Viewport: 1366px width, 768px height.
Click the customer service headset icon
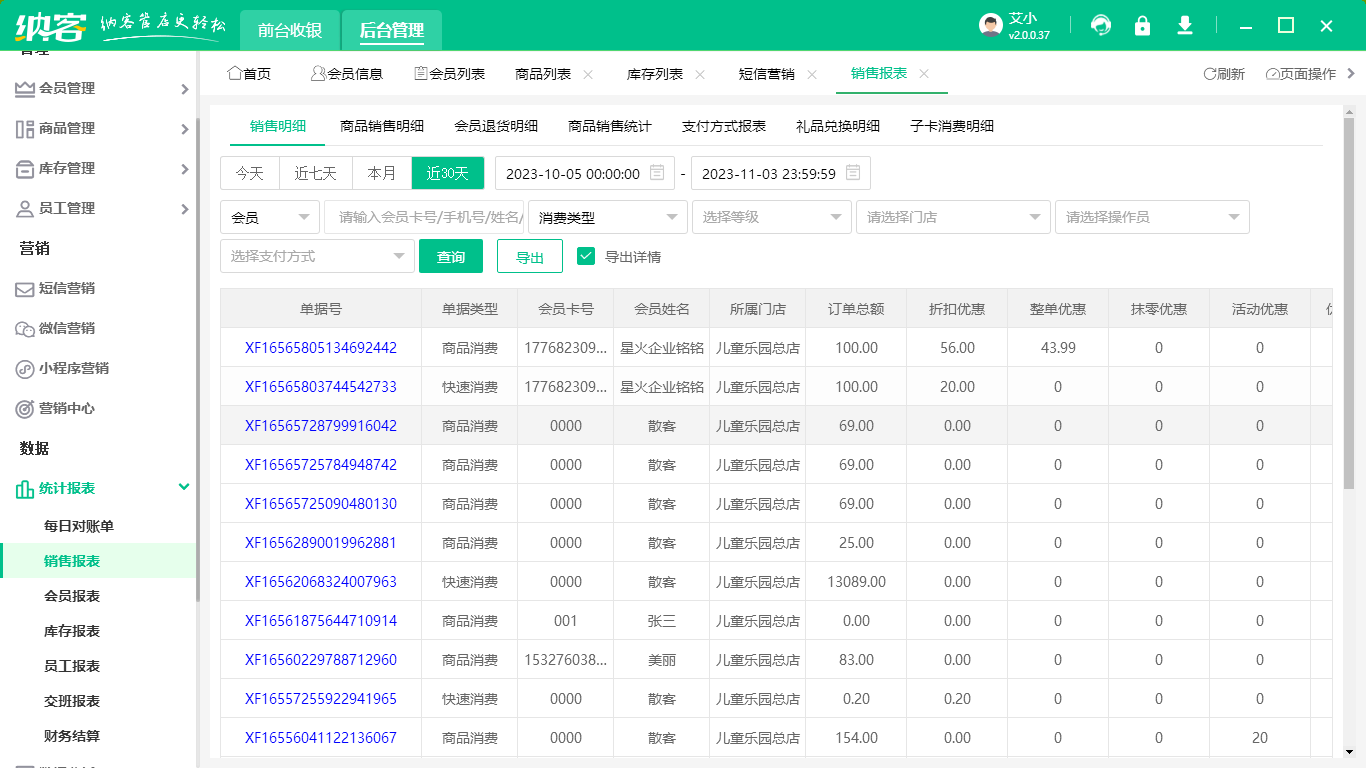tap(1100, 25)
